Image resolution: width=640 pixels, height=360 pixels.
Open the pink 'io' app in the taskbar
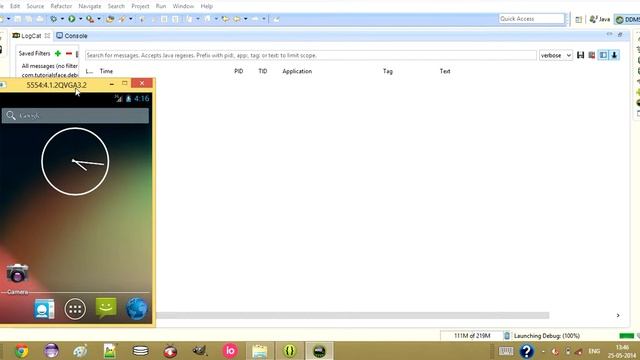230,351
